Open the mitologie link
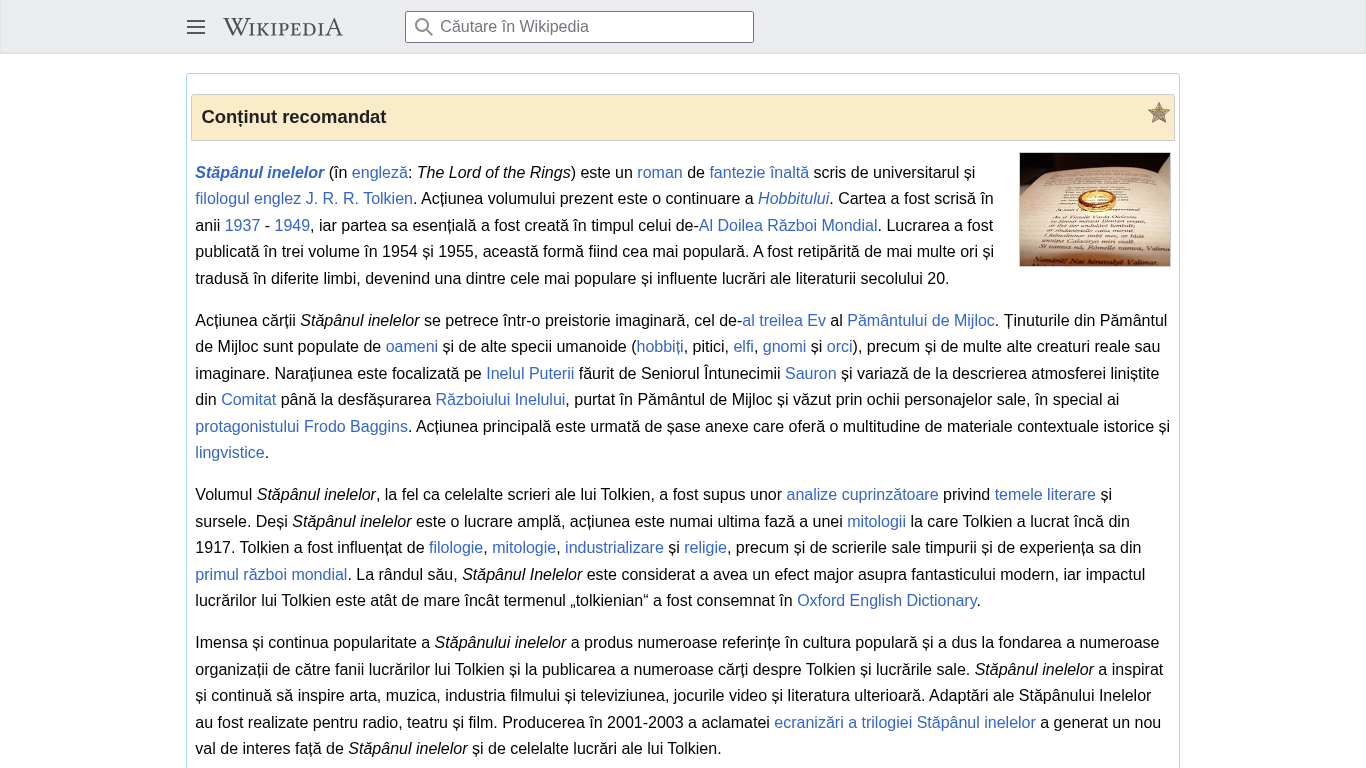The image size is (1366, 768). 524,547
